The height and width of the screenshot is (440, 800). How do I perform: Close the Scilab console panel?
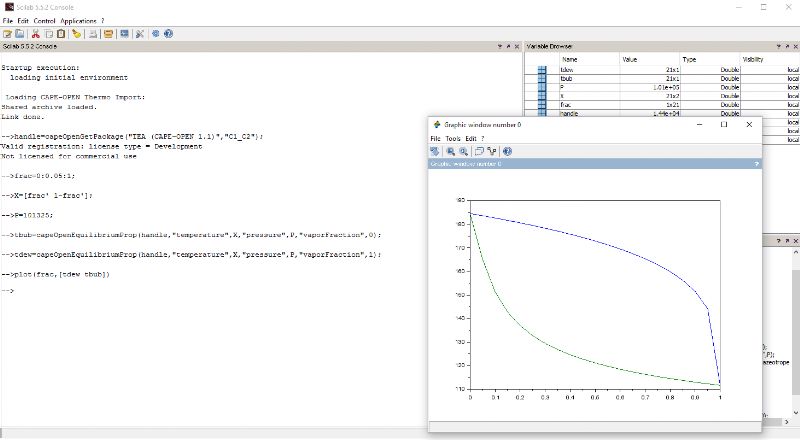point(517,46)
